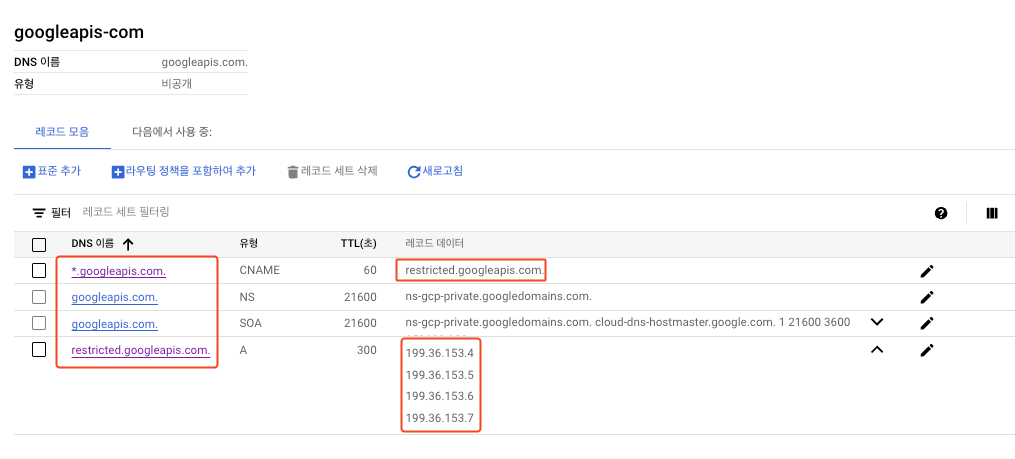Click 새로고침 refresh button
Viewport: 1015px width, 459px height.
tap(435, 171)
